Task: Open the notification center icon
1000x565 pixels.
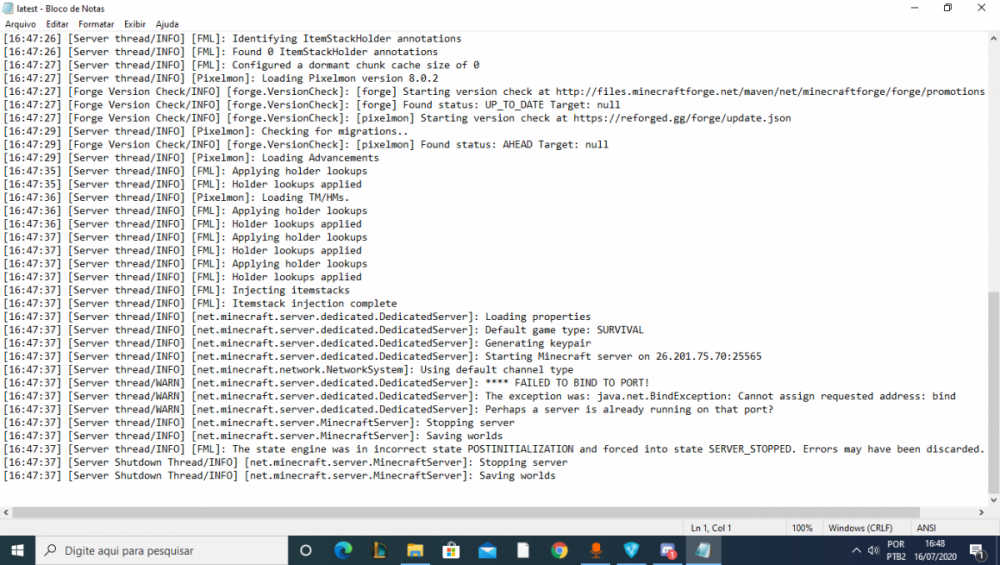Action: (x=977, y=551)
